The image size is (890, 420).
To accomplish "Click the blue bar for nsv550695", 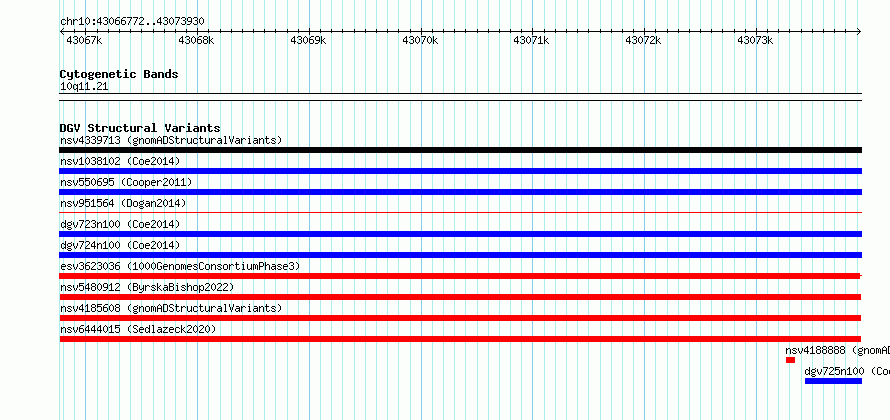I will coord(460,192).
